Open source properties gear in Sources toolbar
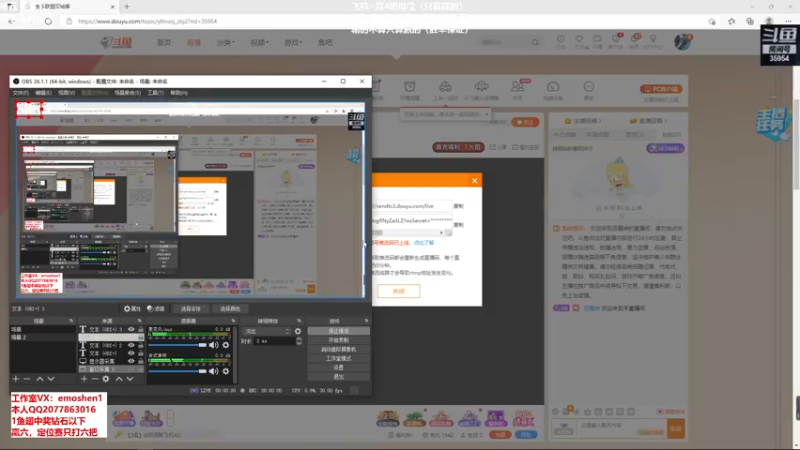This screenshot has width=800, height=450. pos(106,379)
